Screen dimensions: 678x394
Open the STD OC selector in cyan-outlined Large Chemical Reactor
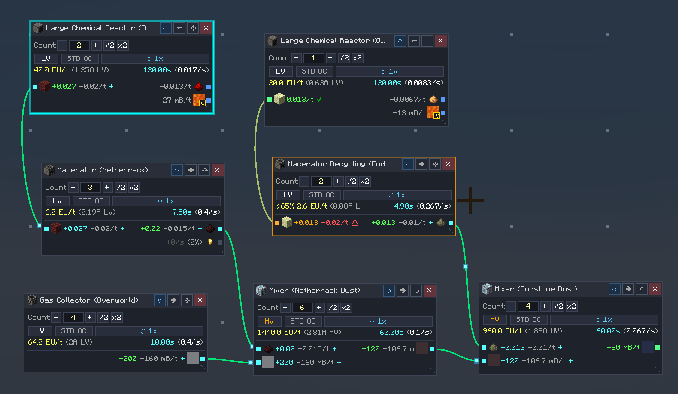pos(80,58)
